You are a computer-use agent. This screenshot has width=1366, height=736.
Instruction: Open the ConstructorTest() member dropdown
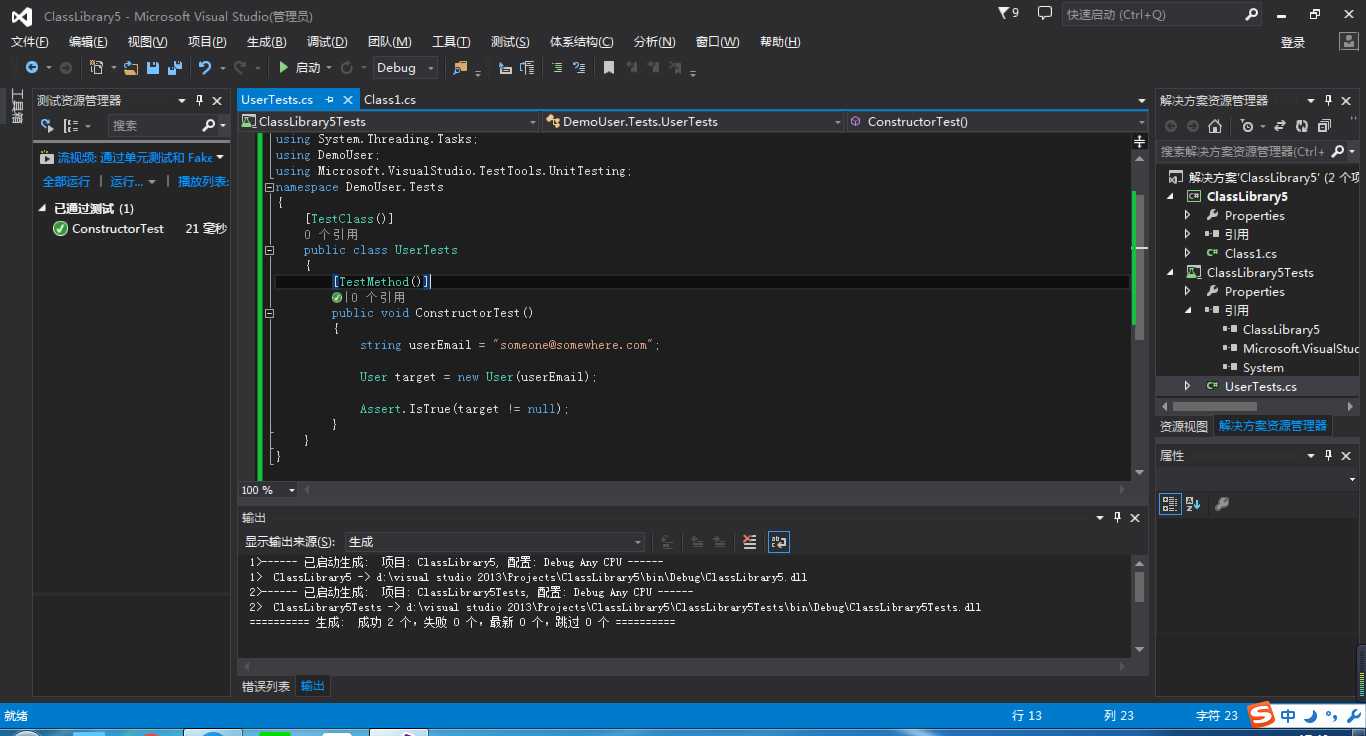coord(997,121)
